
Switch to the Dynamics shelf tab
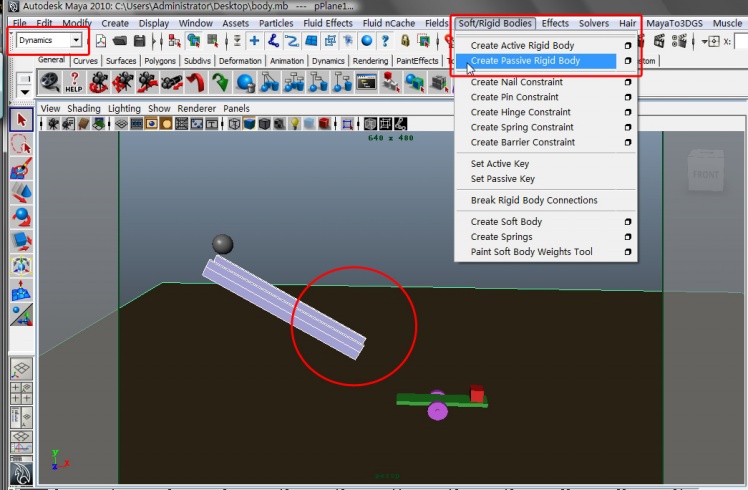click(328, 61)
